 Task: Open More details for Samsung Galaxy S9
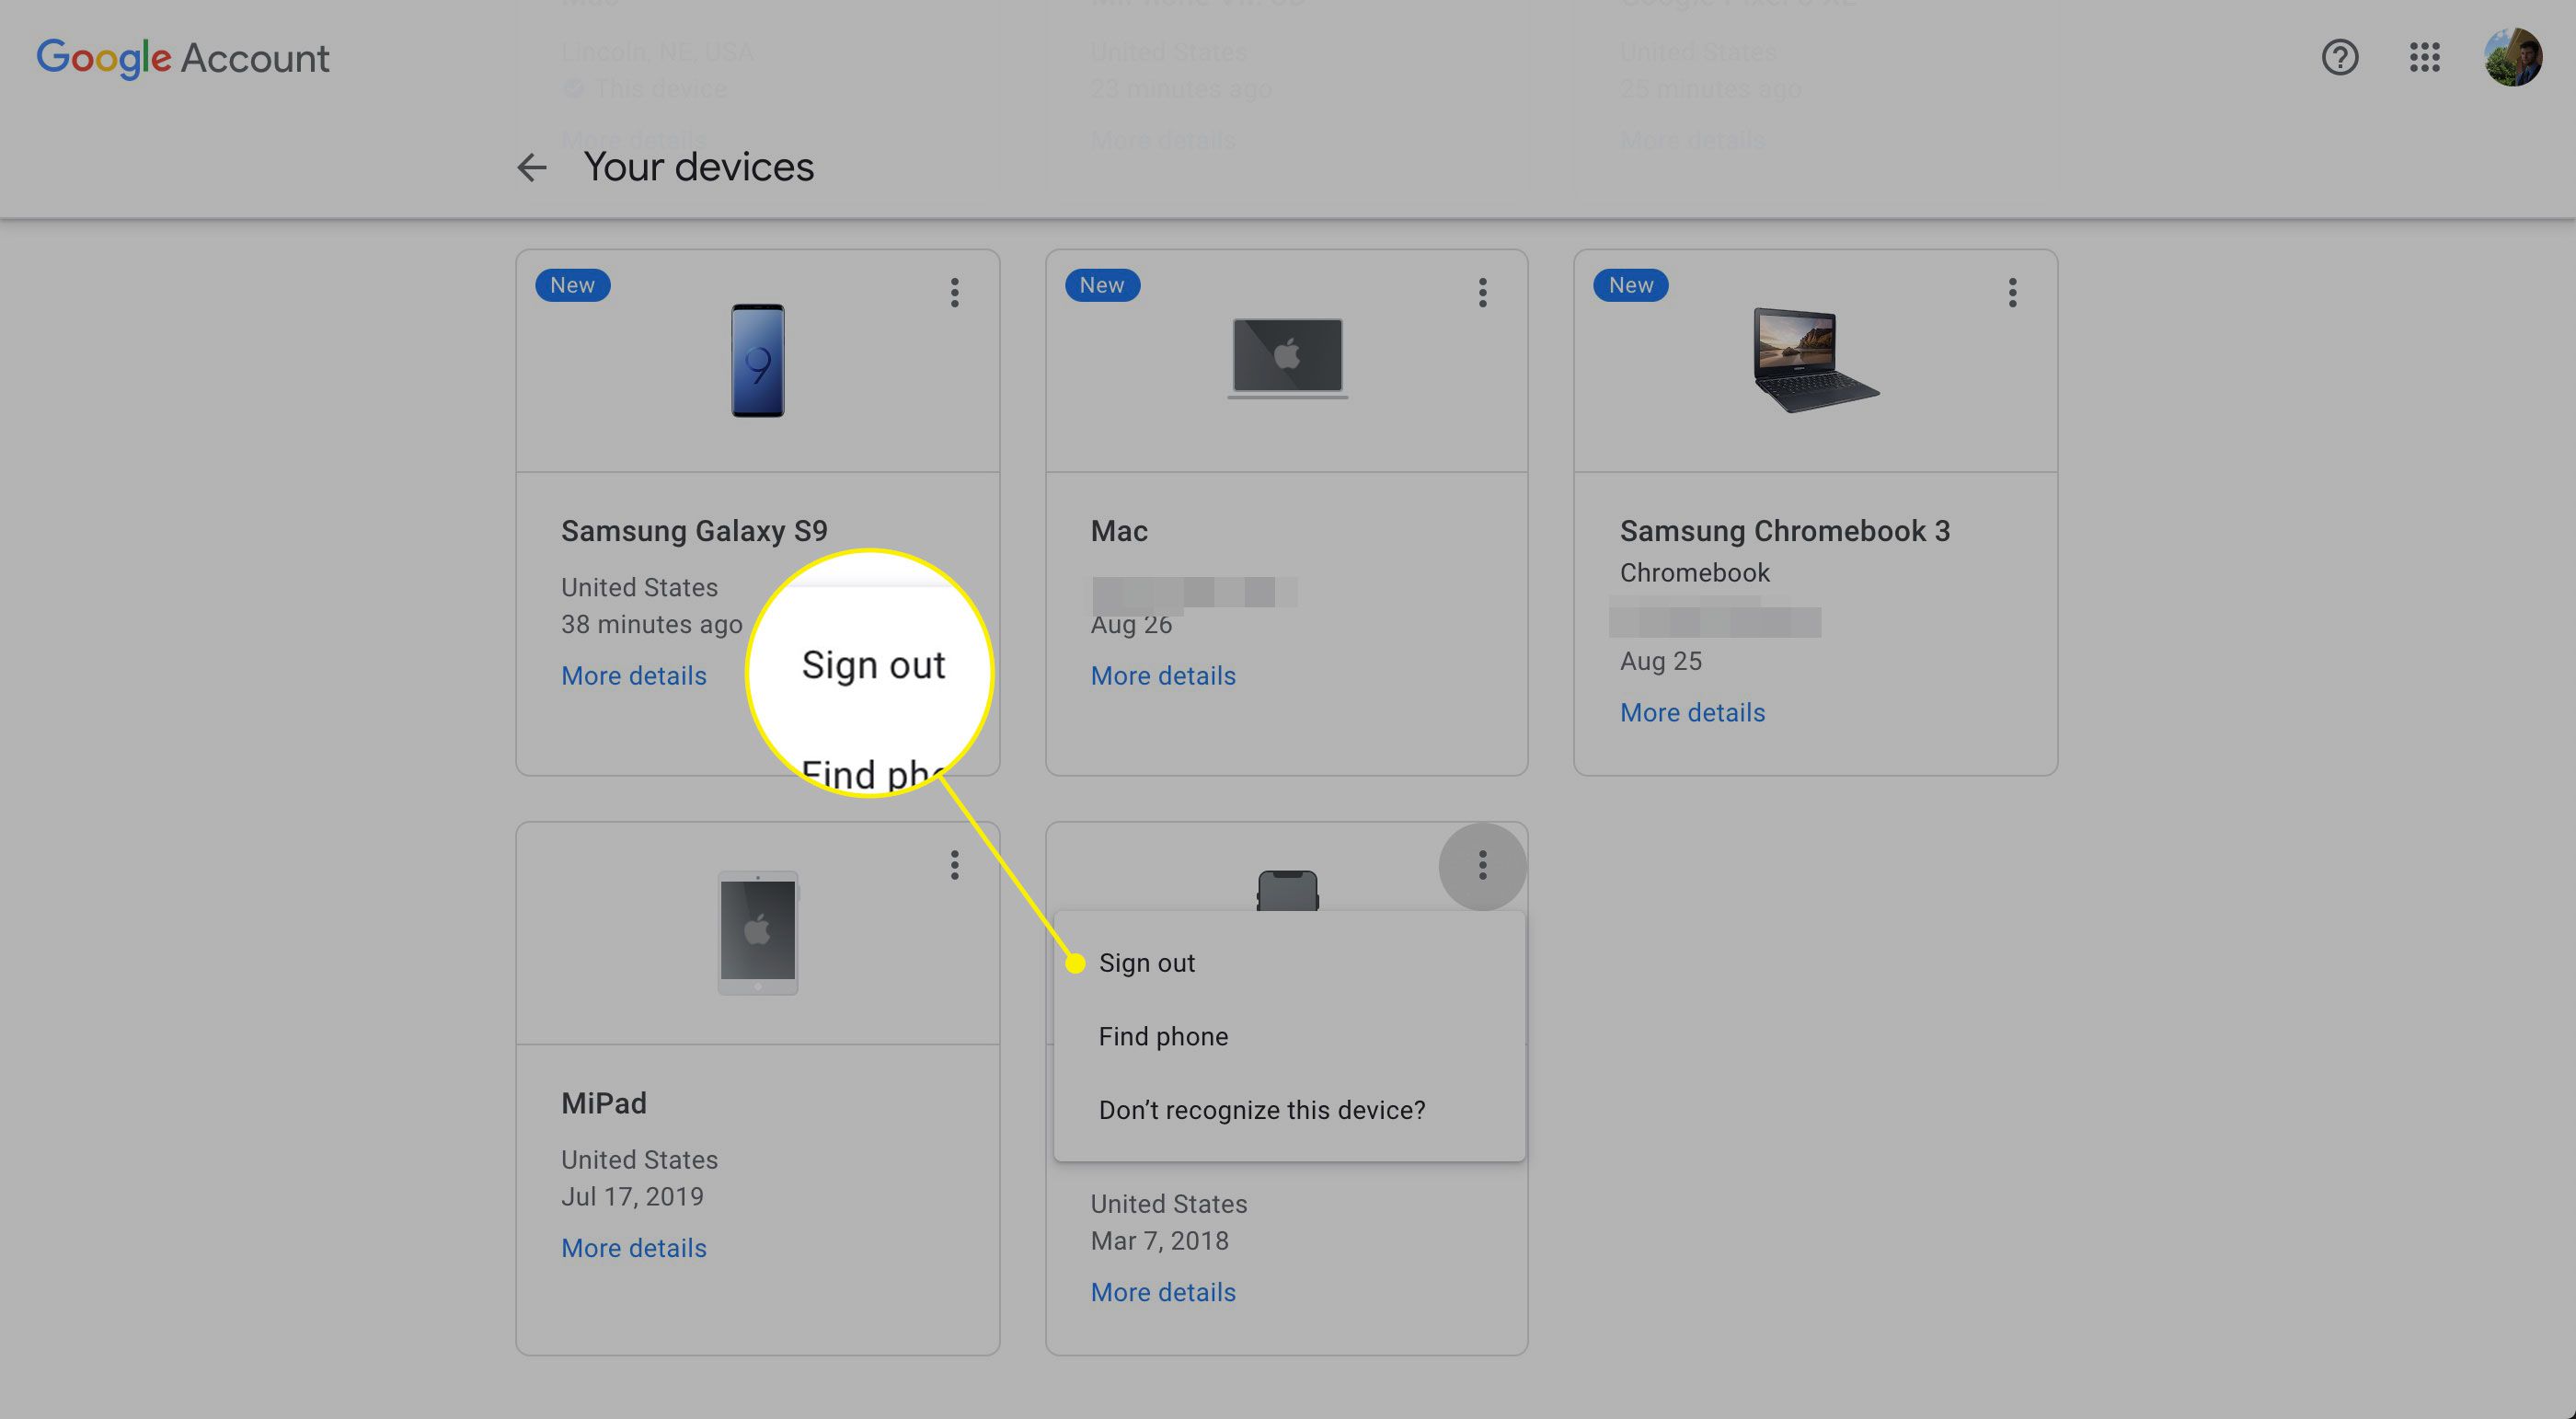pyautogui.click(x=632, y=675)
